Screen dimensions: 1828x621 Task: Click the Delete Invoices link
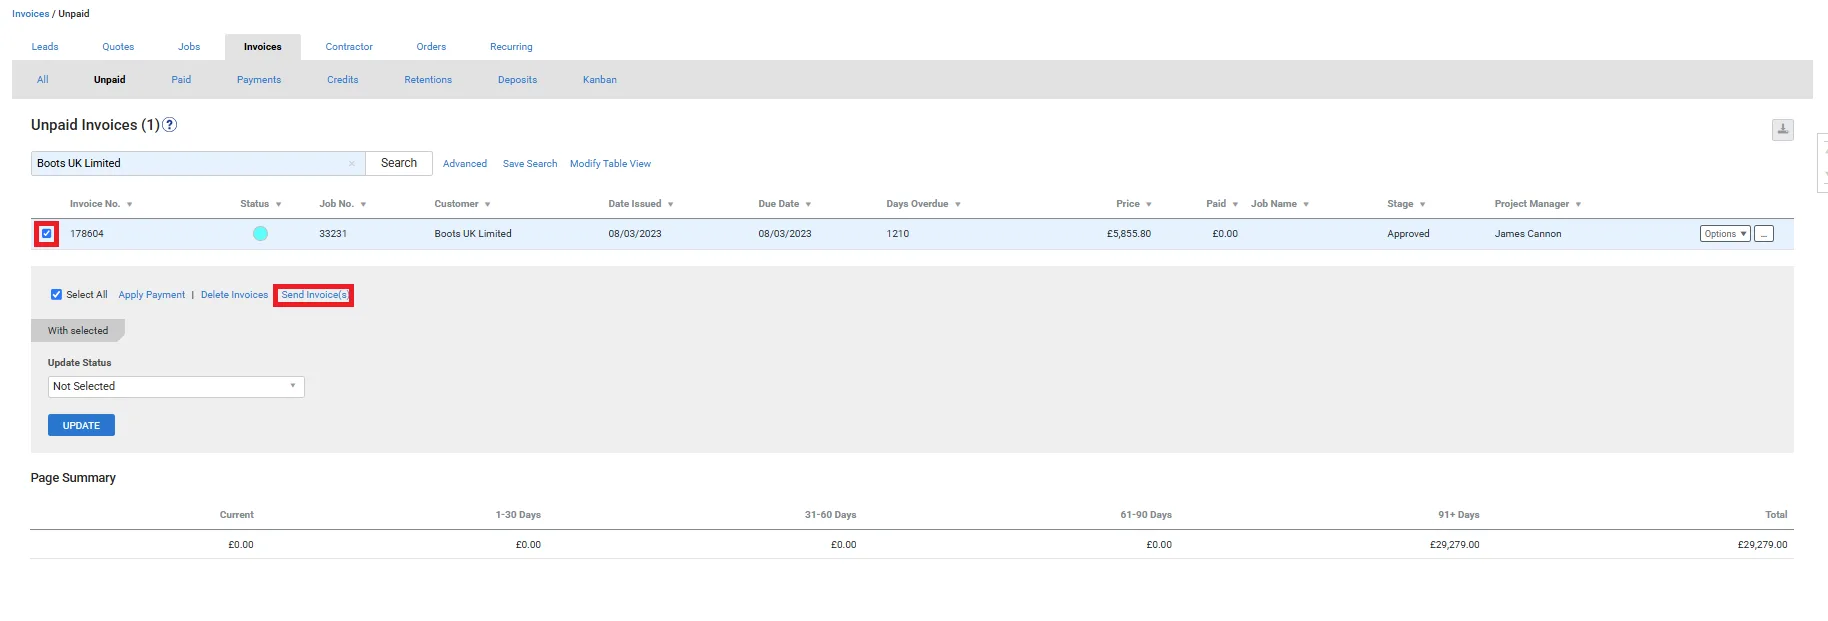[234, 295]
